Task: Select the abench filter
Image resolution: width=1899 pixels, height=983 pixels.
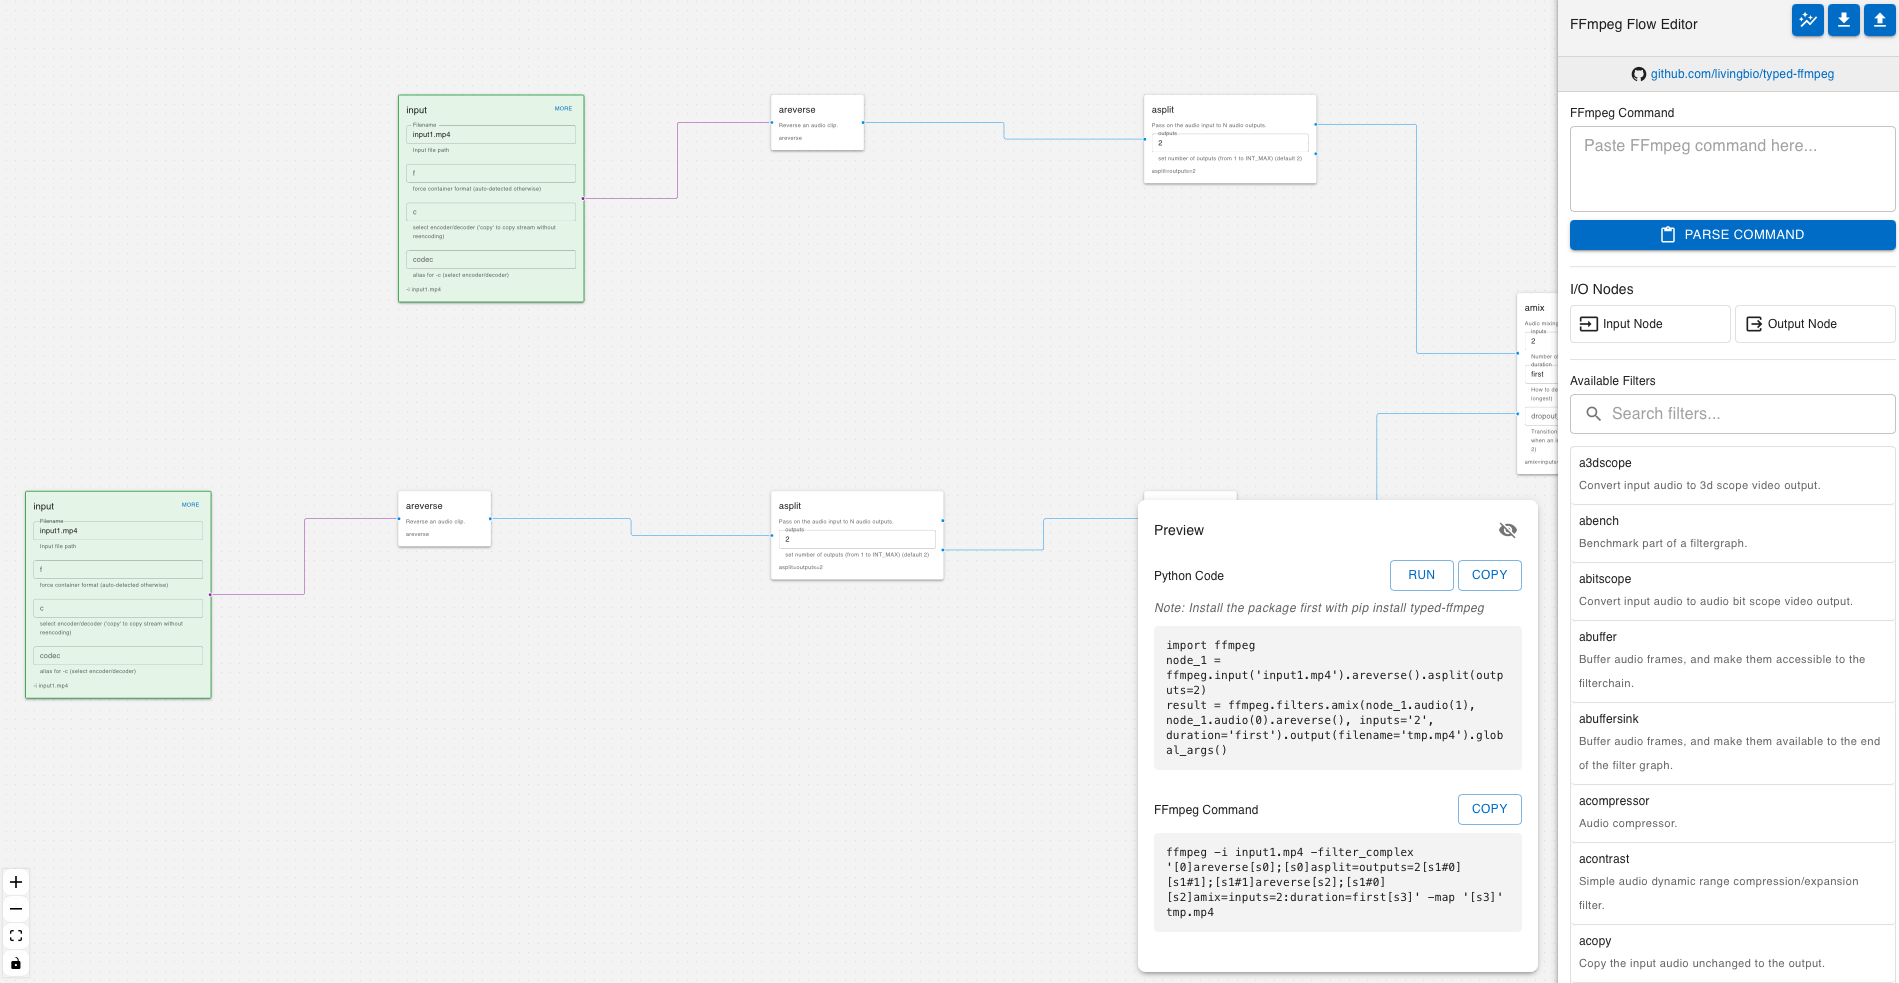Action: tap(1732, 533)
